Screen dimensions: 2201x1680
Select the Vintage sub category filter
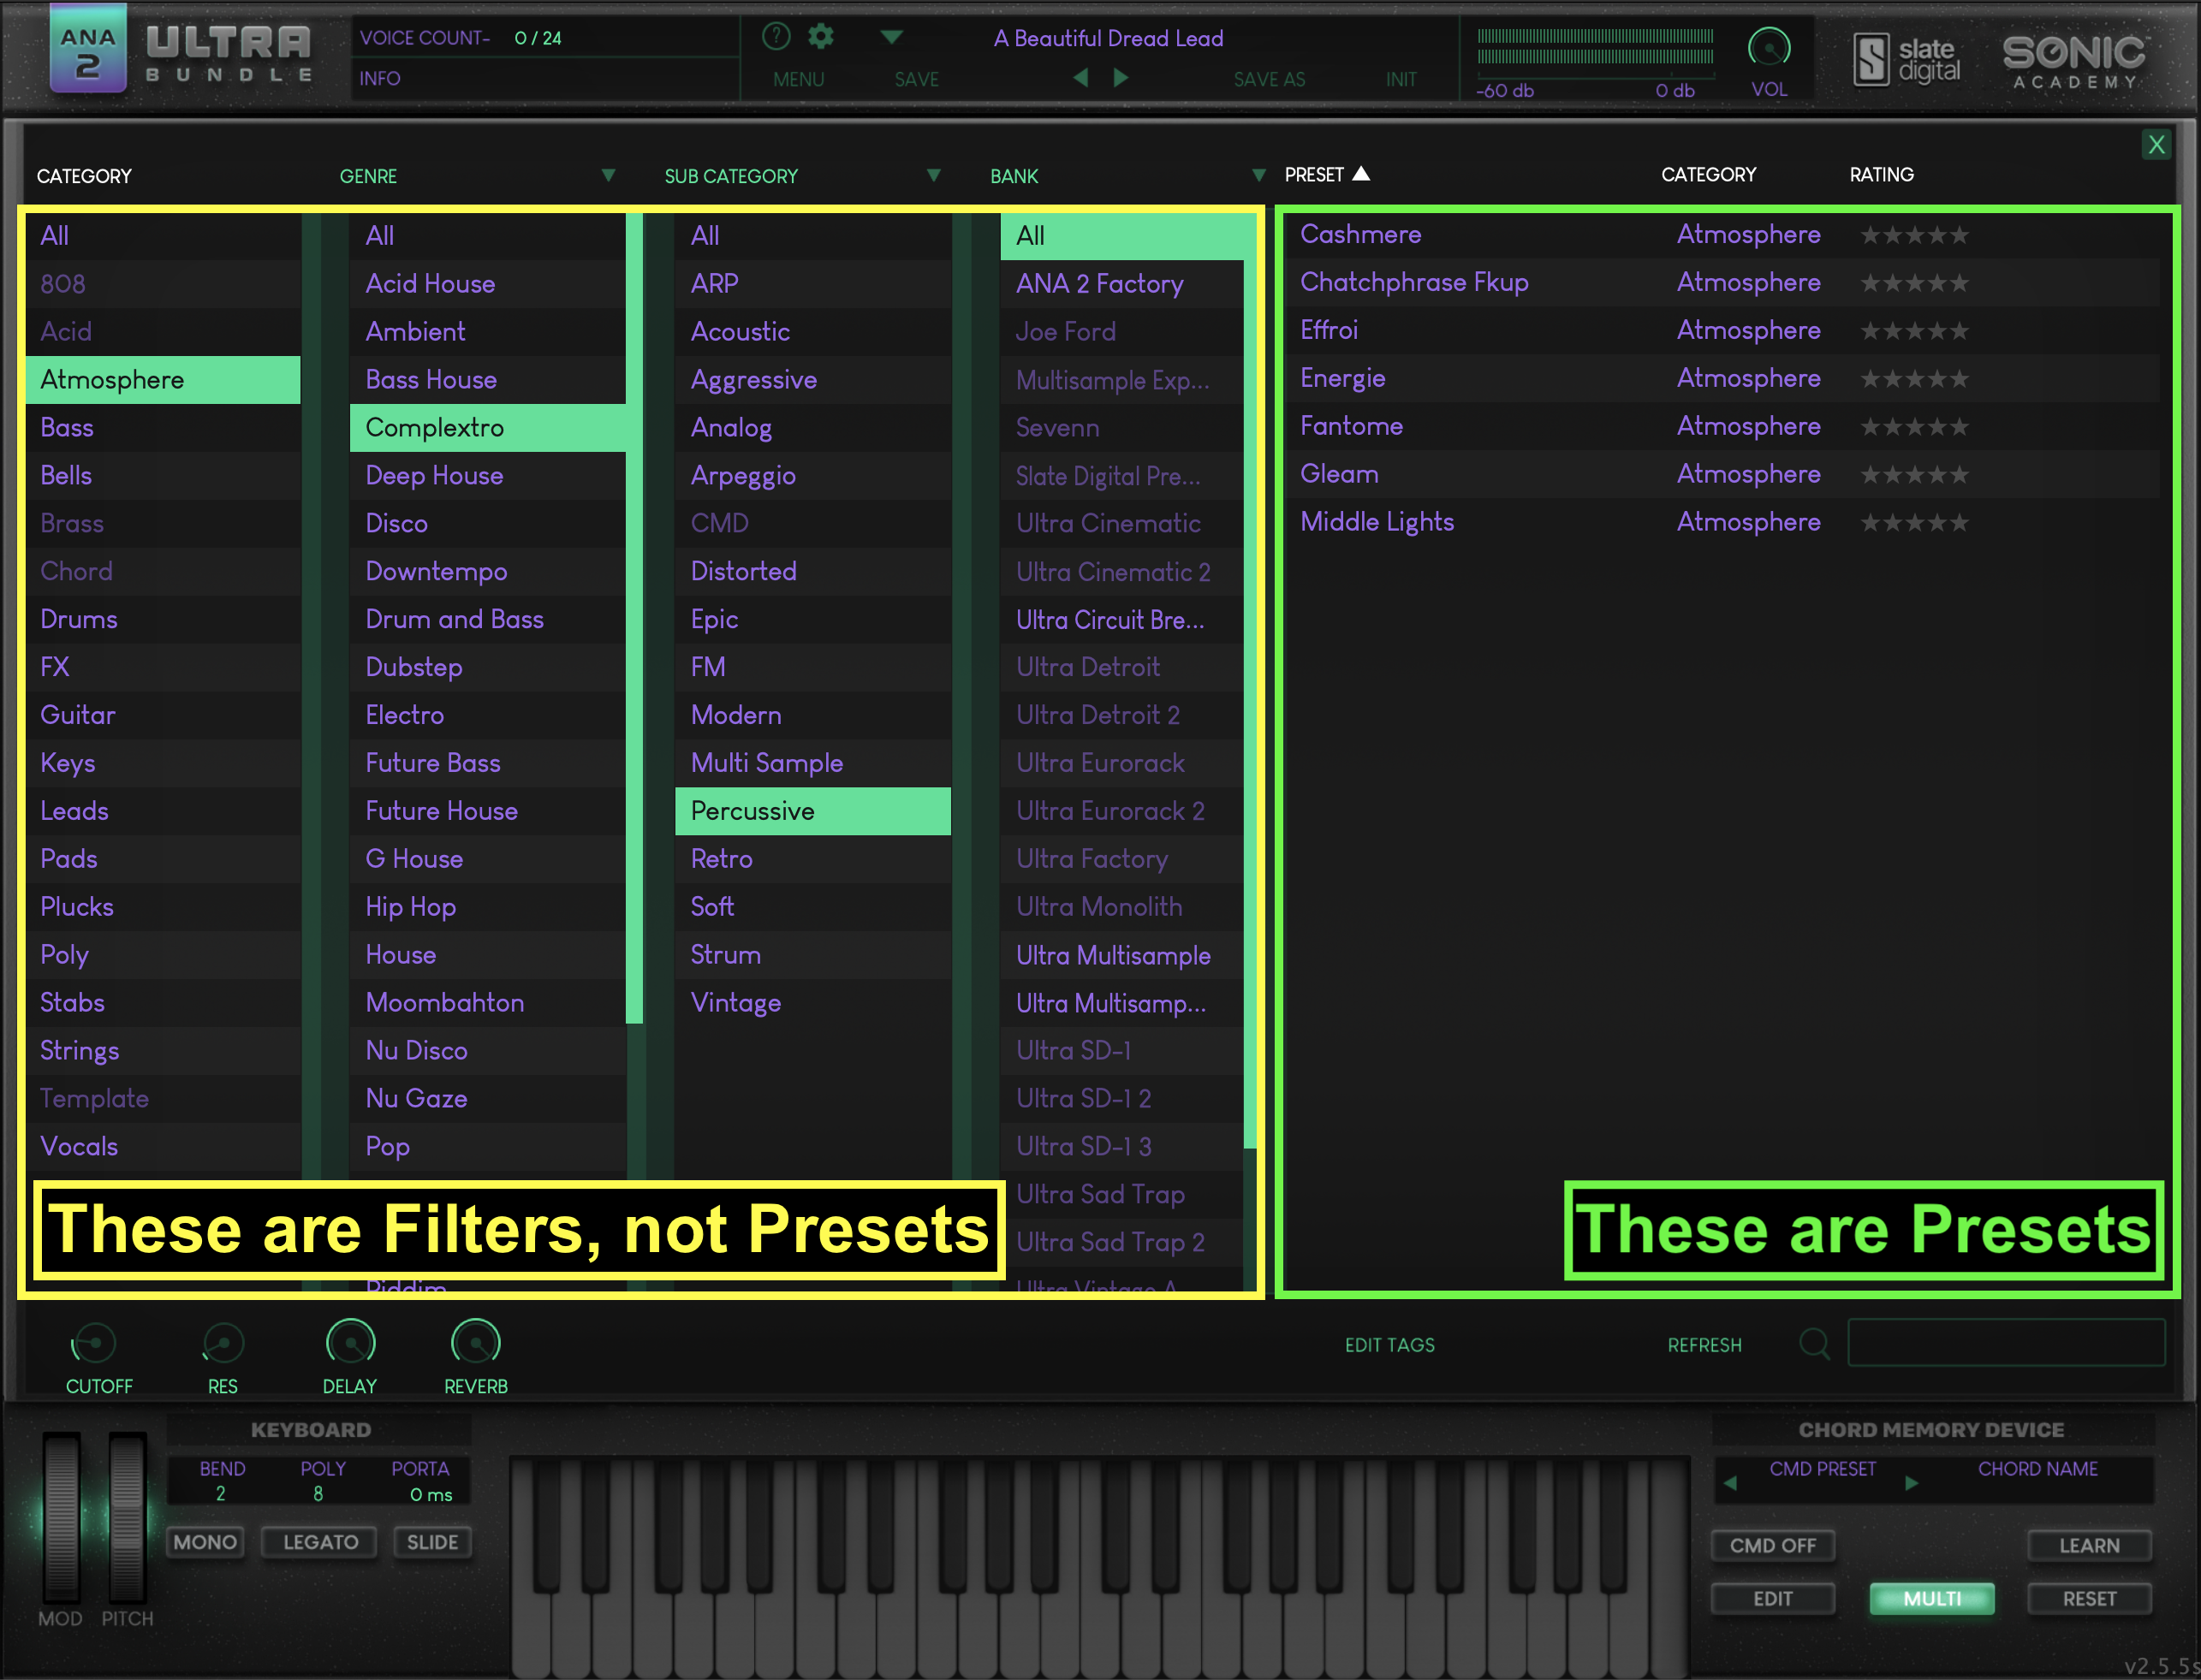point(813,1003)
